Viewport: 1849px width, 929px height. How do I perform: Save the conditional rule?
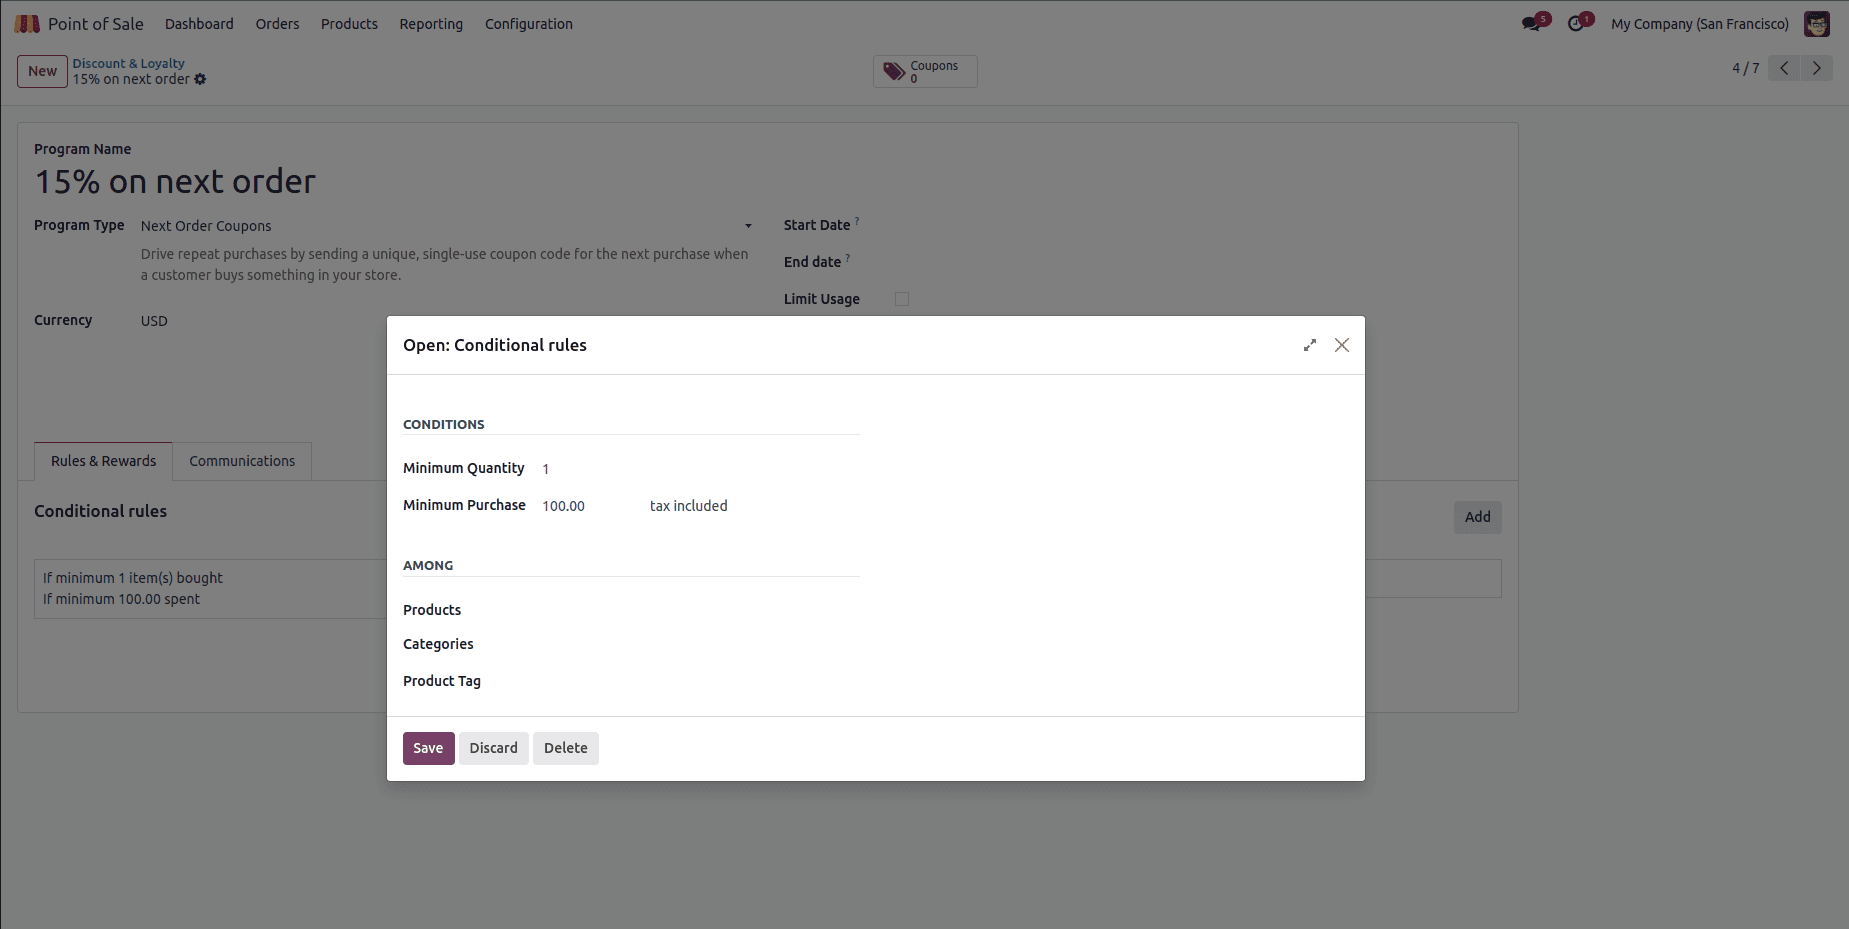pos(428,748)
